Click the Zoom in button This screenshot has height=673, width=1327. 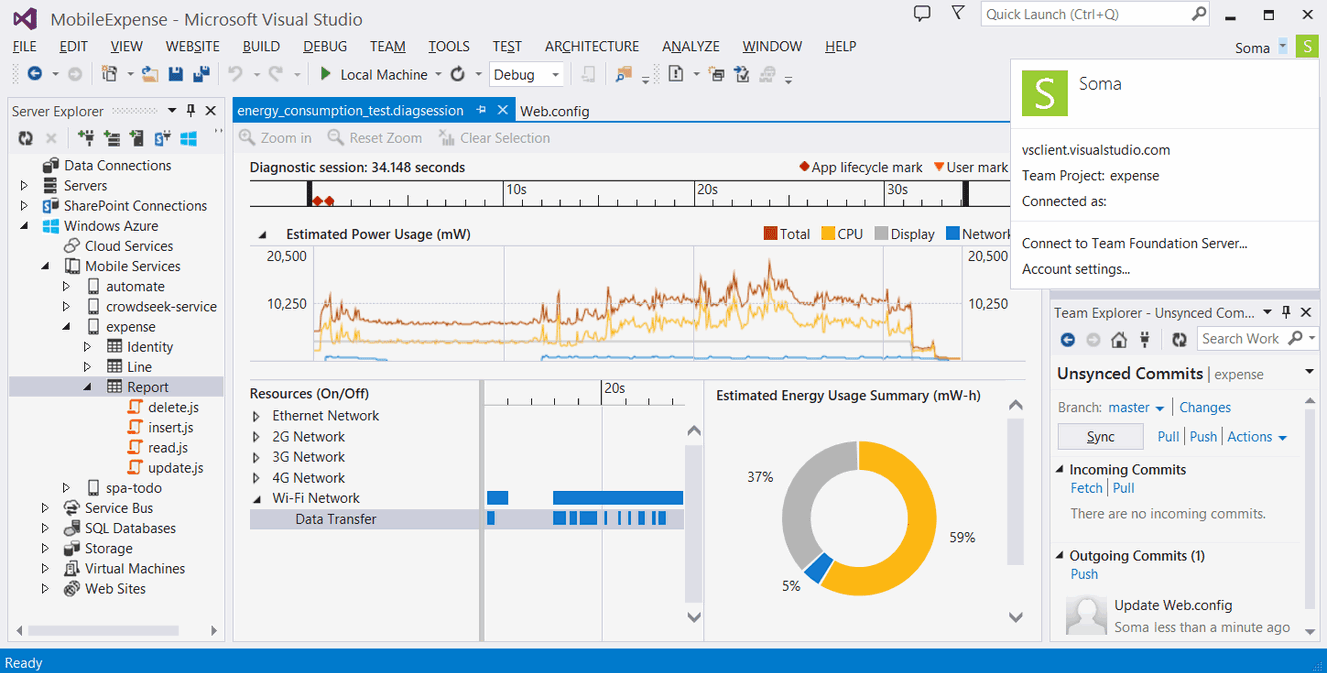(x=275, y=138)
